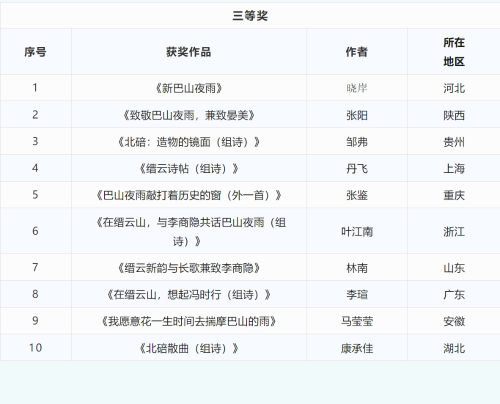Select the 序号 column header
Viewport: 500px width, 404px height.
point(35,52)
